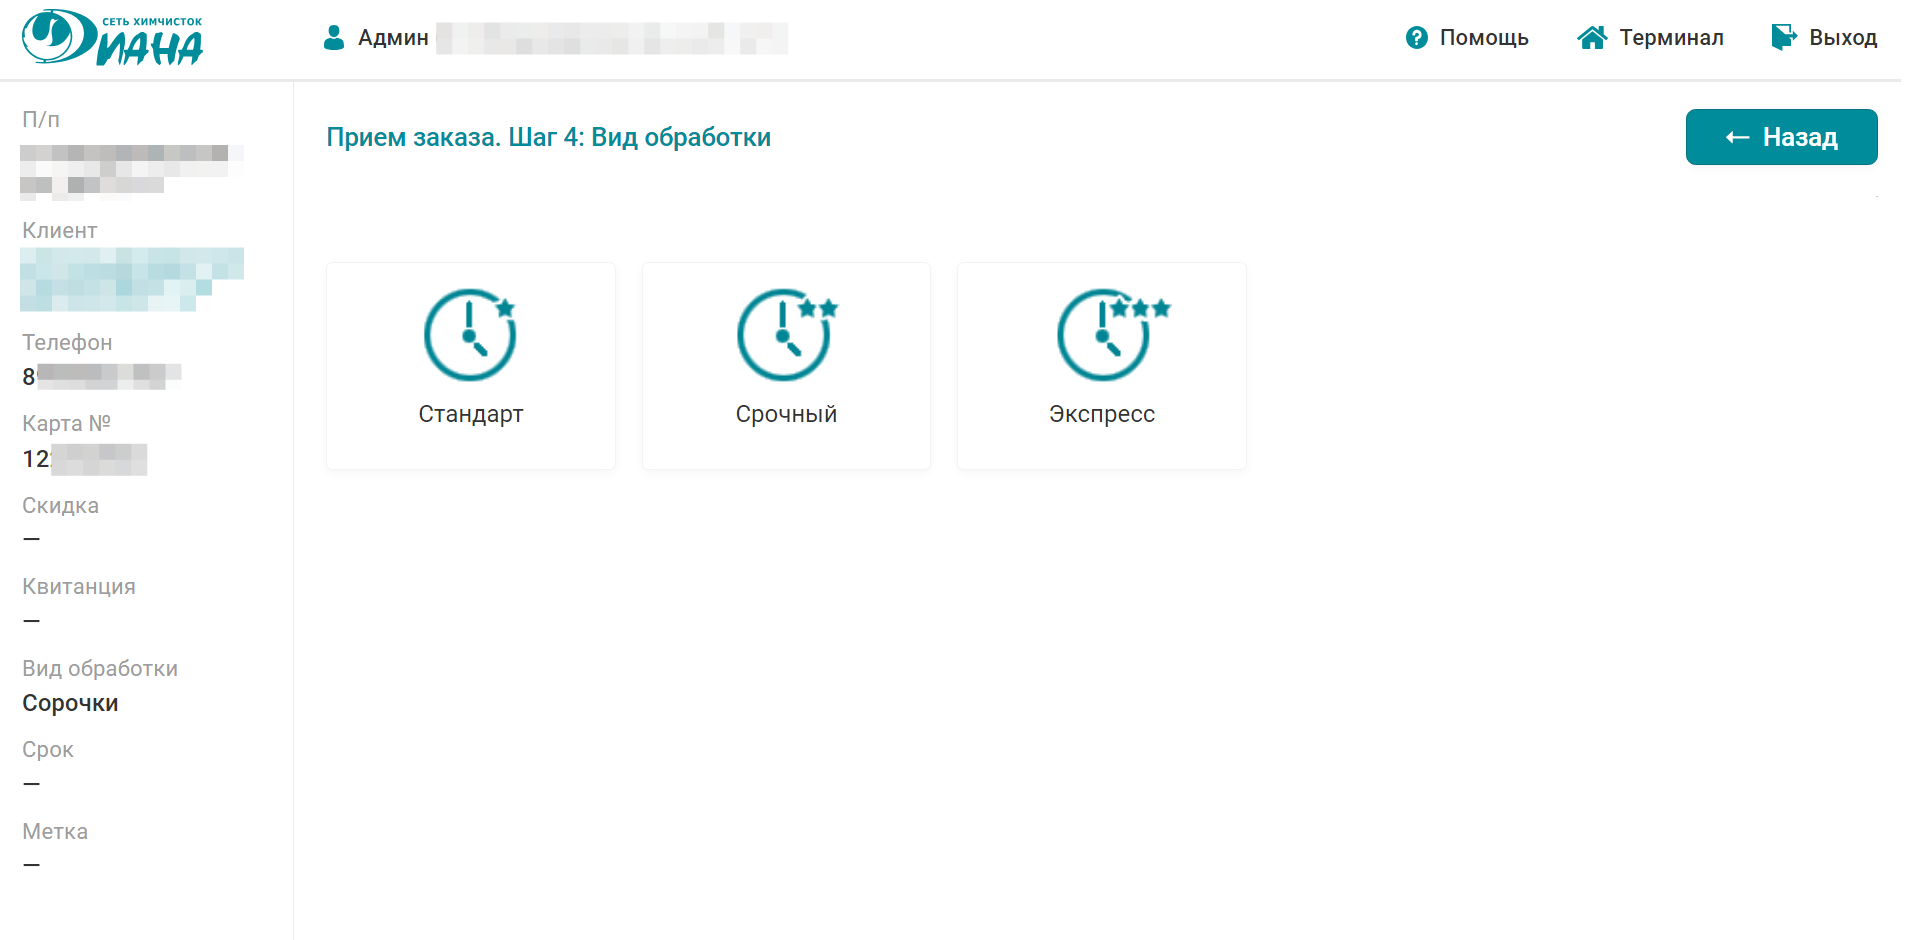Click the house icon beside Терминал

(x=1592, y=38)
